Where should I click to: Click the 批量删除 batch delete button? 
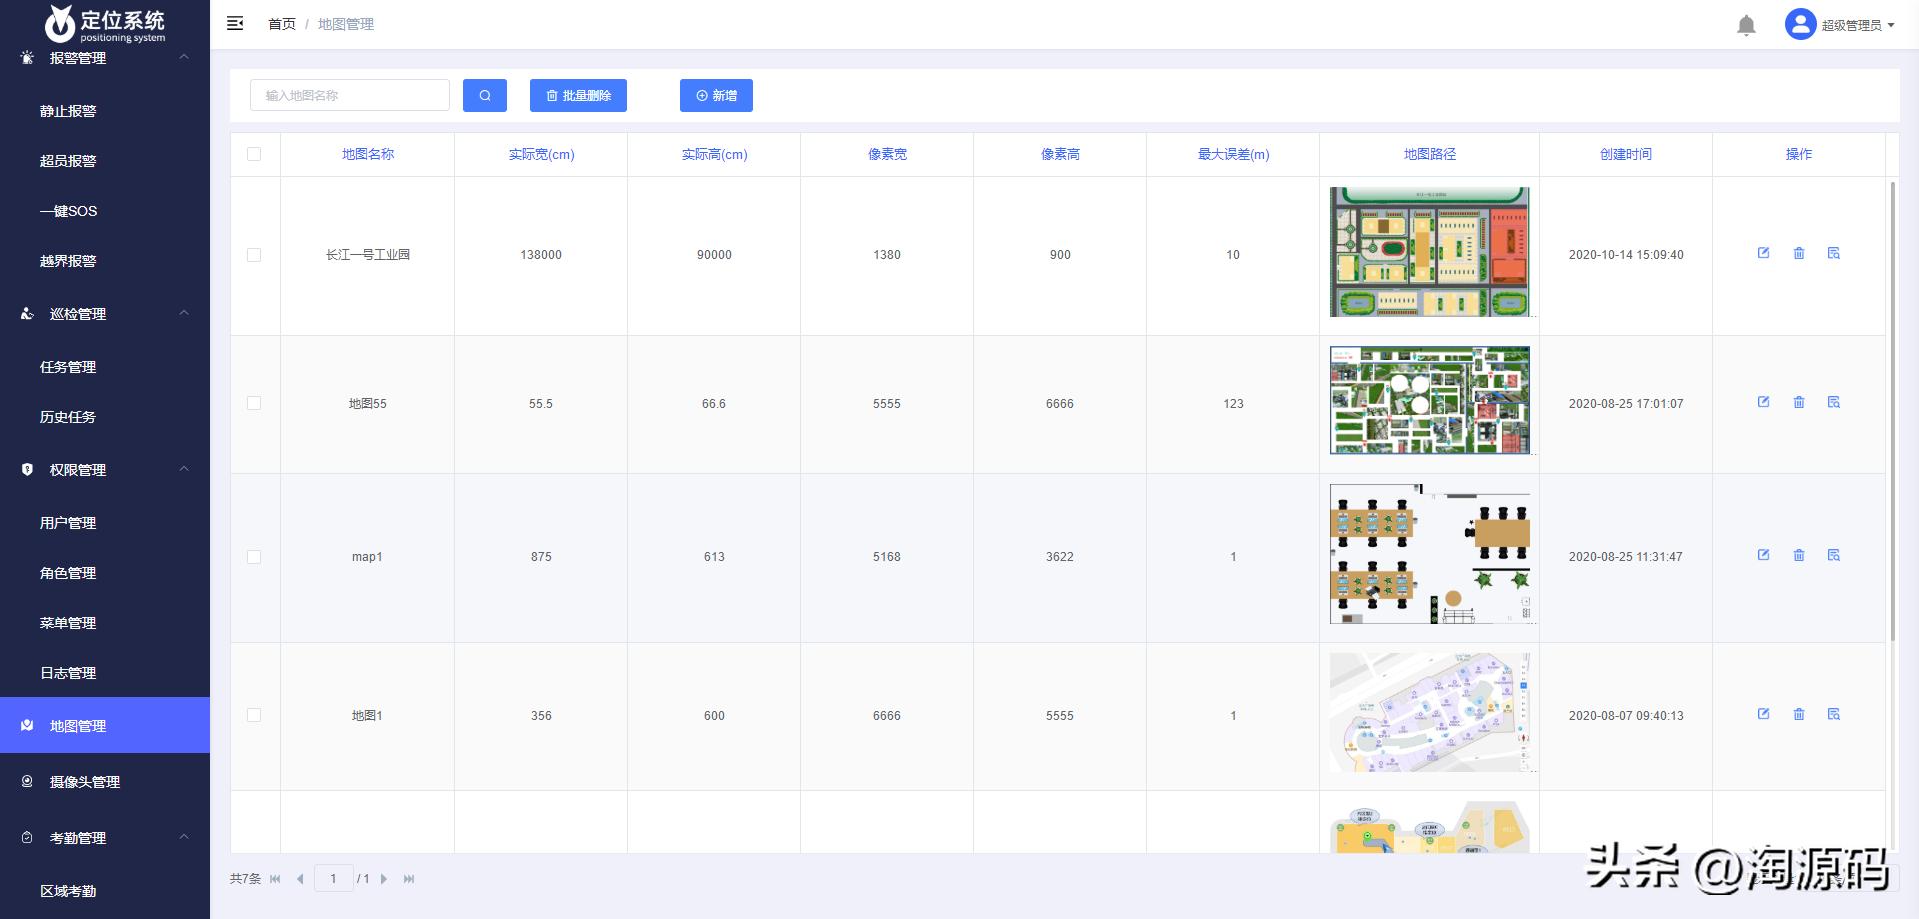[578, 95]
